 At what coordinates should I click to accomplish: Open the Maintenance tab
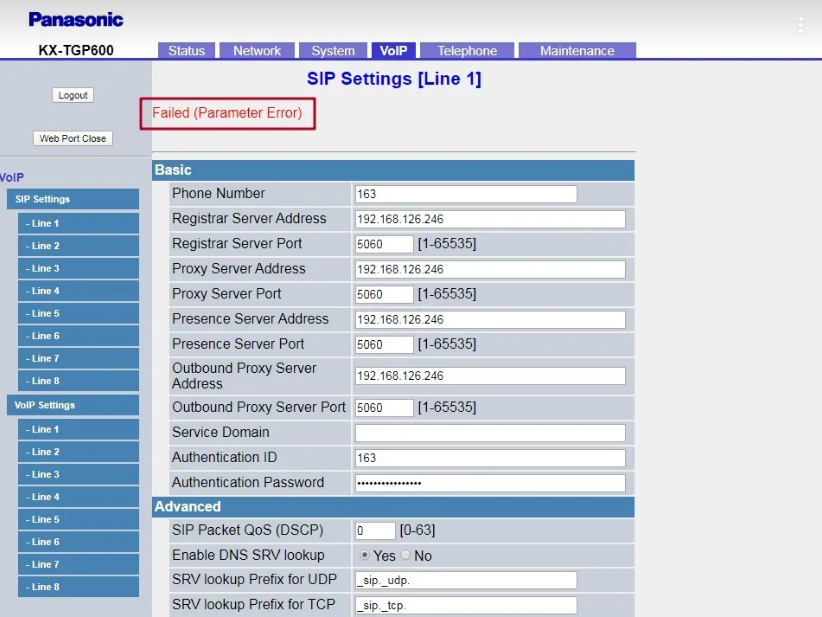[576, 51]
